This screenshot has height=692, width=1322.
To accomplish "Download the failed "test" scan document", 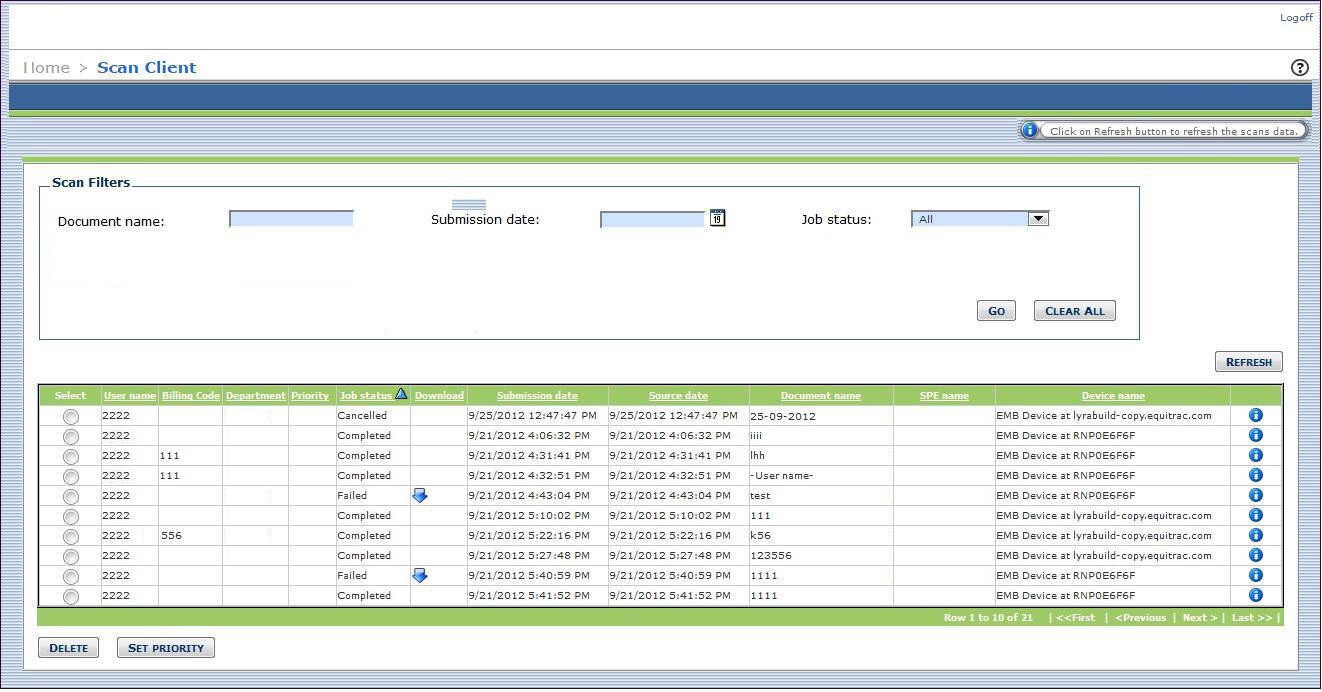I will (x=420, y=494).
